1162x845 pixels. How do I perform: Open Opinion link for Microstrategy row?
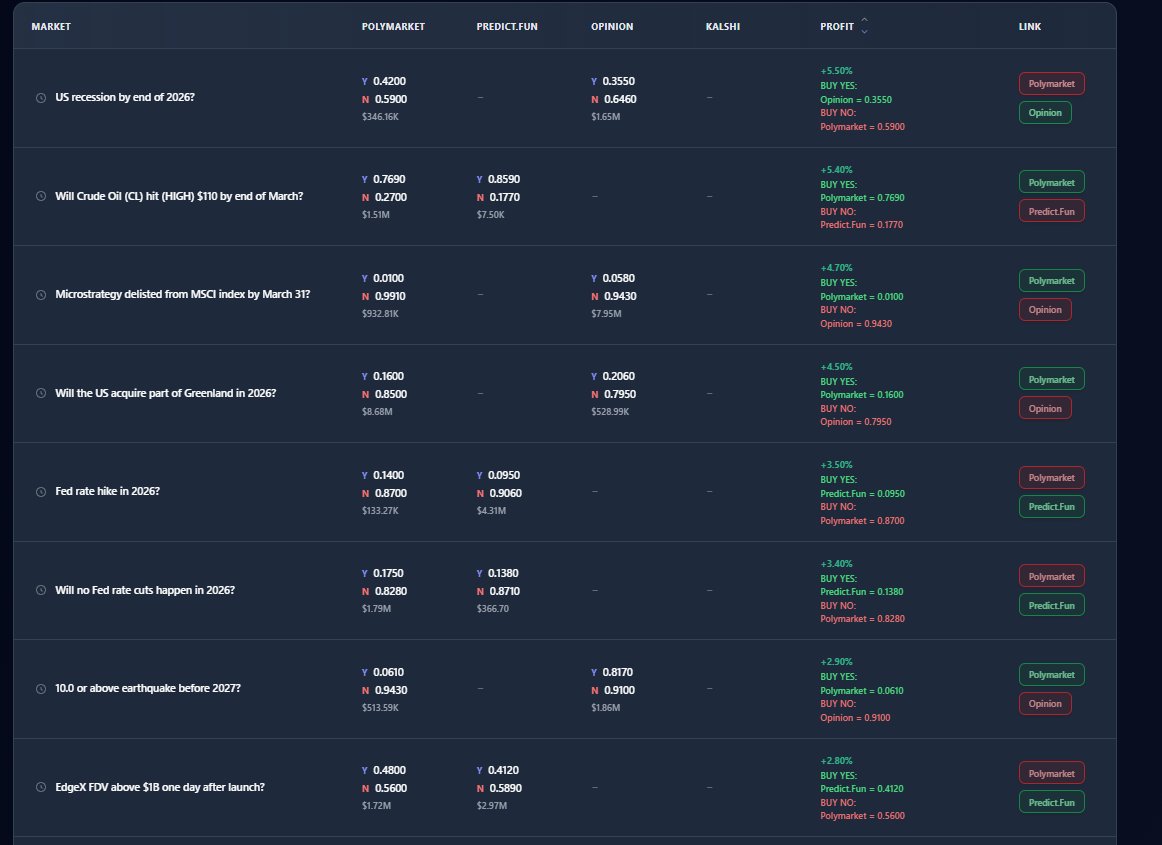1045,310
